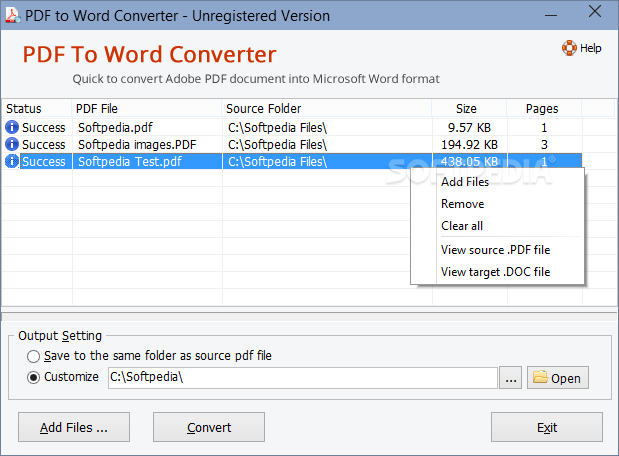This screenshot has height=456, width=619.
Task: Click the Add Files ... button
Action: 74,427
